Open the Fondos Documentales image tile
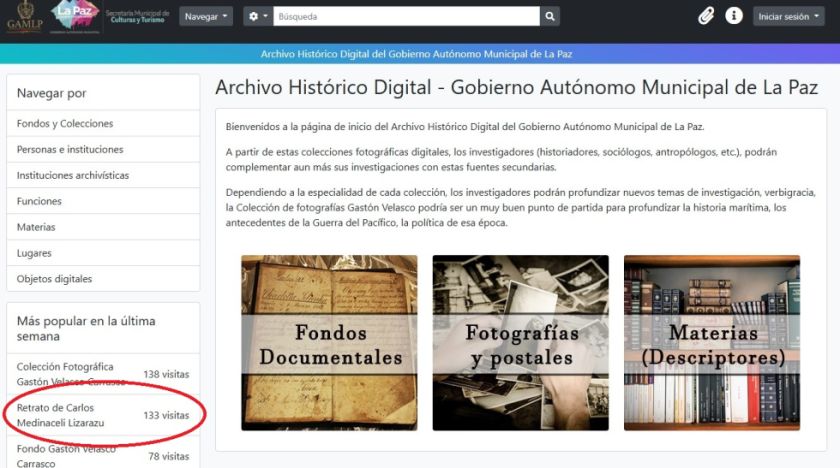840x468 pixels. (x=329, y=343)
